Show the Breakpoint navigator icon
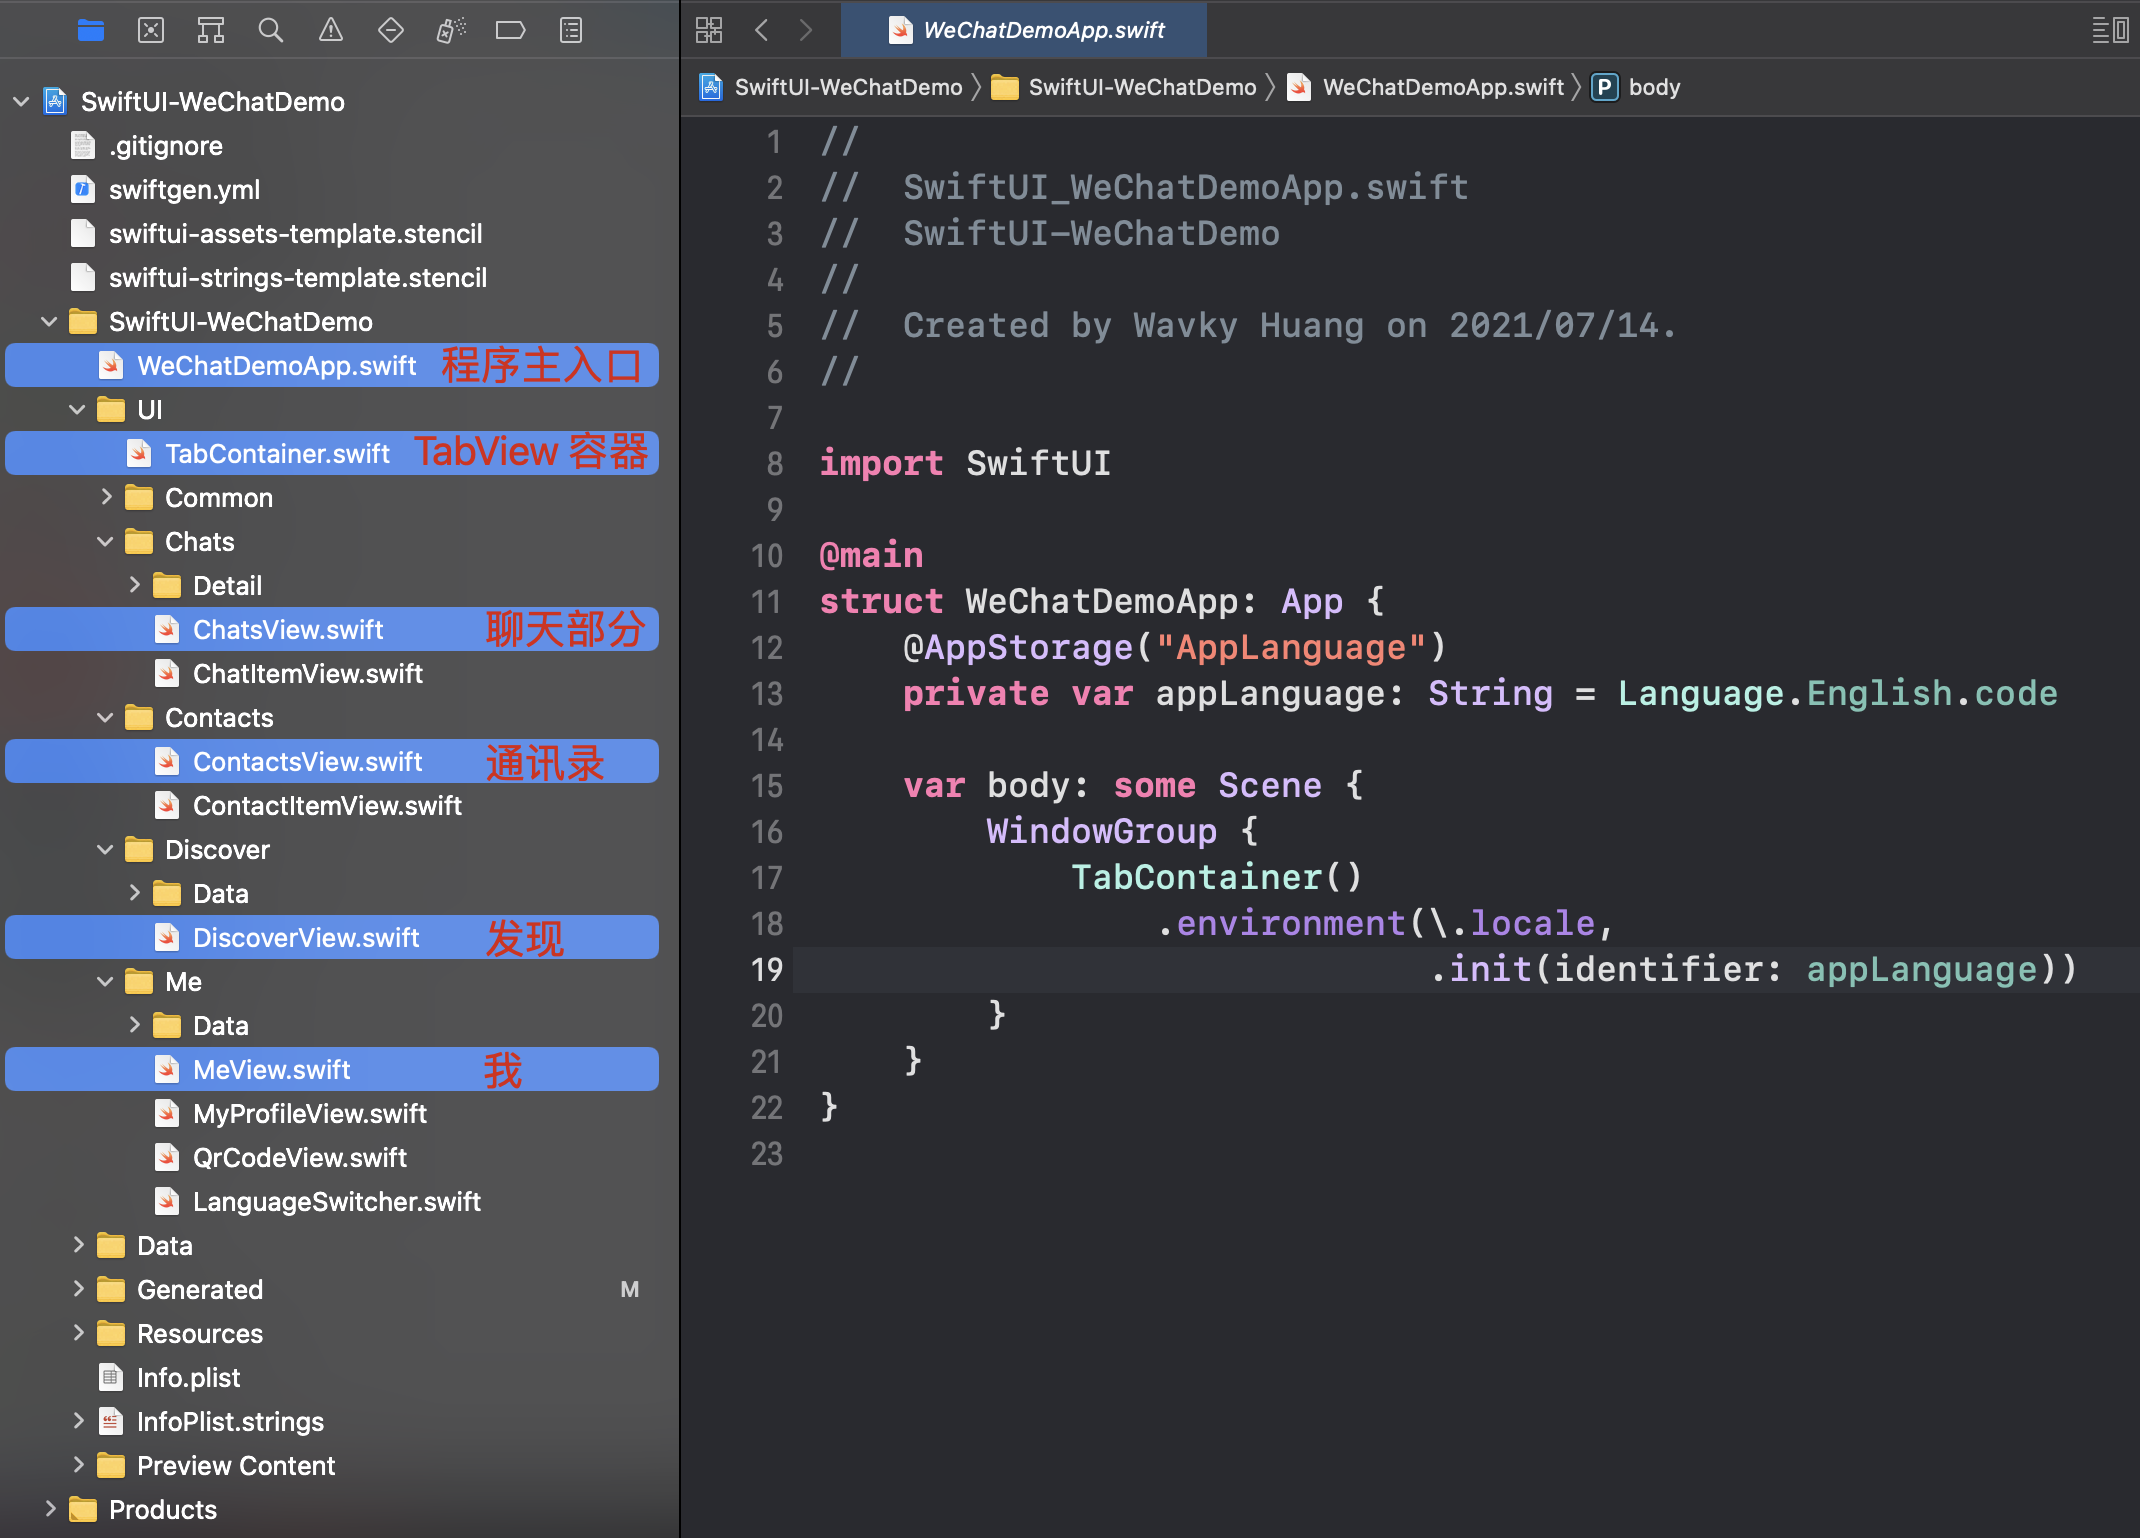Screen dimensions: 2140x1538 coord(510,30)
